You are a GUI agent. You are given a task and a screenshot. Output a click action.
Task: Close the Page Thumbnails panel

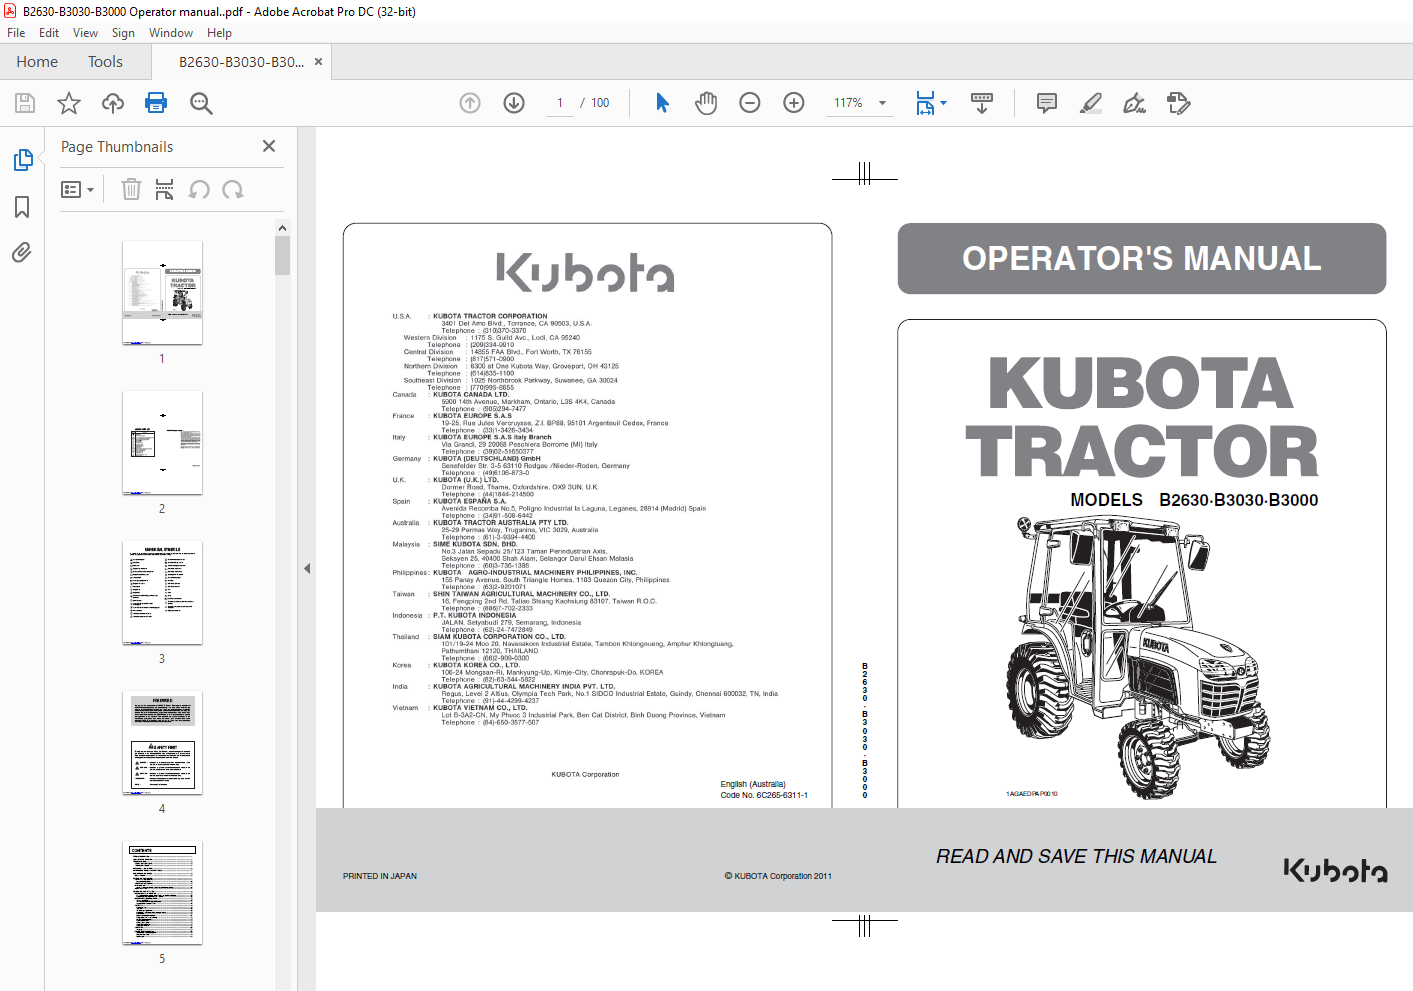tap(269, 146)
